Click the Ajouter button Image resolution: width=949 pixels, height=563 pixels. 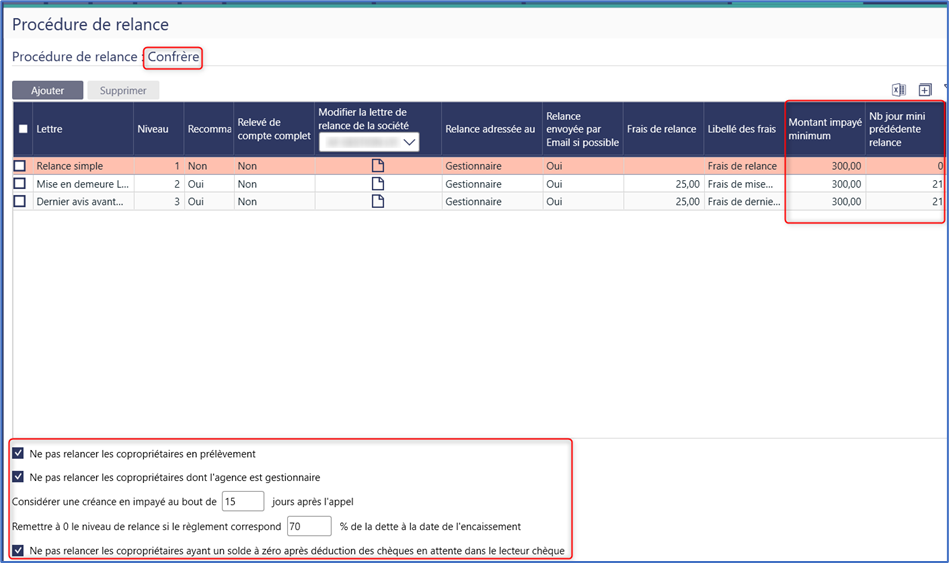tap(47, 90)
